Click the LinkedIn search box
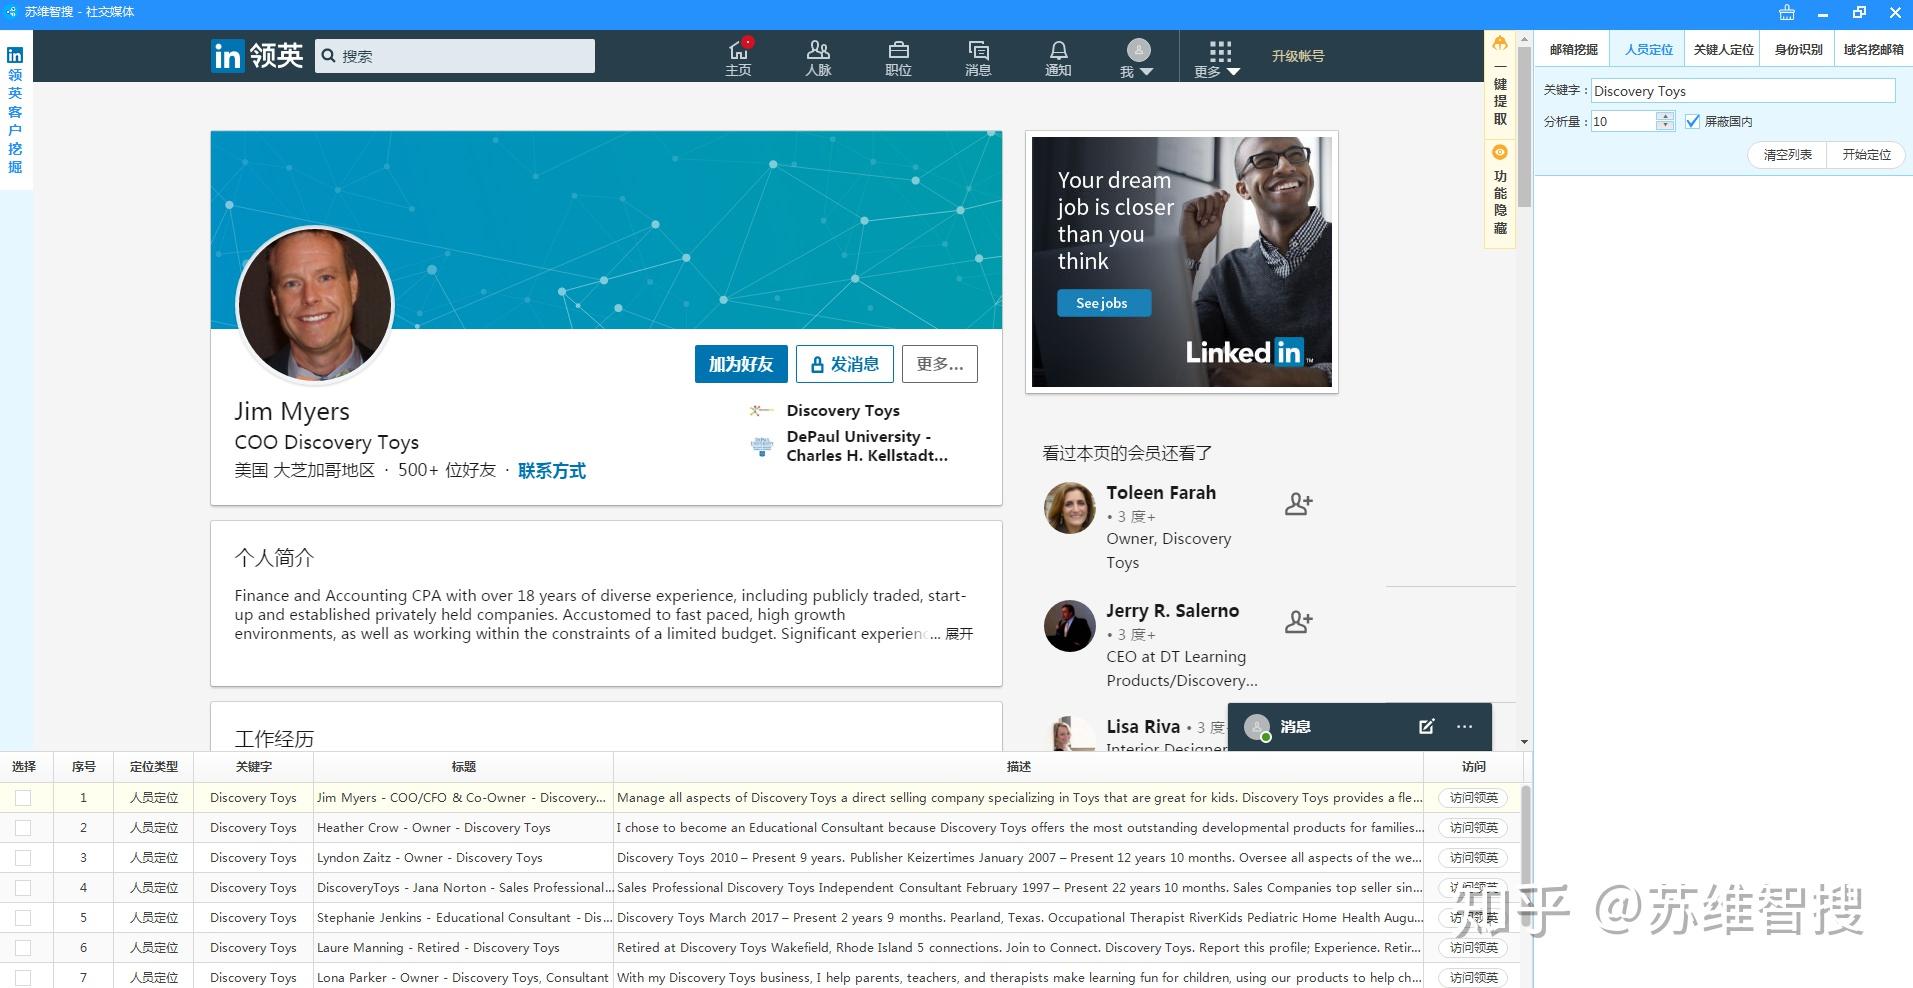The width and height of the screenshot is (1913, 988). [x=455, y=56]
